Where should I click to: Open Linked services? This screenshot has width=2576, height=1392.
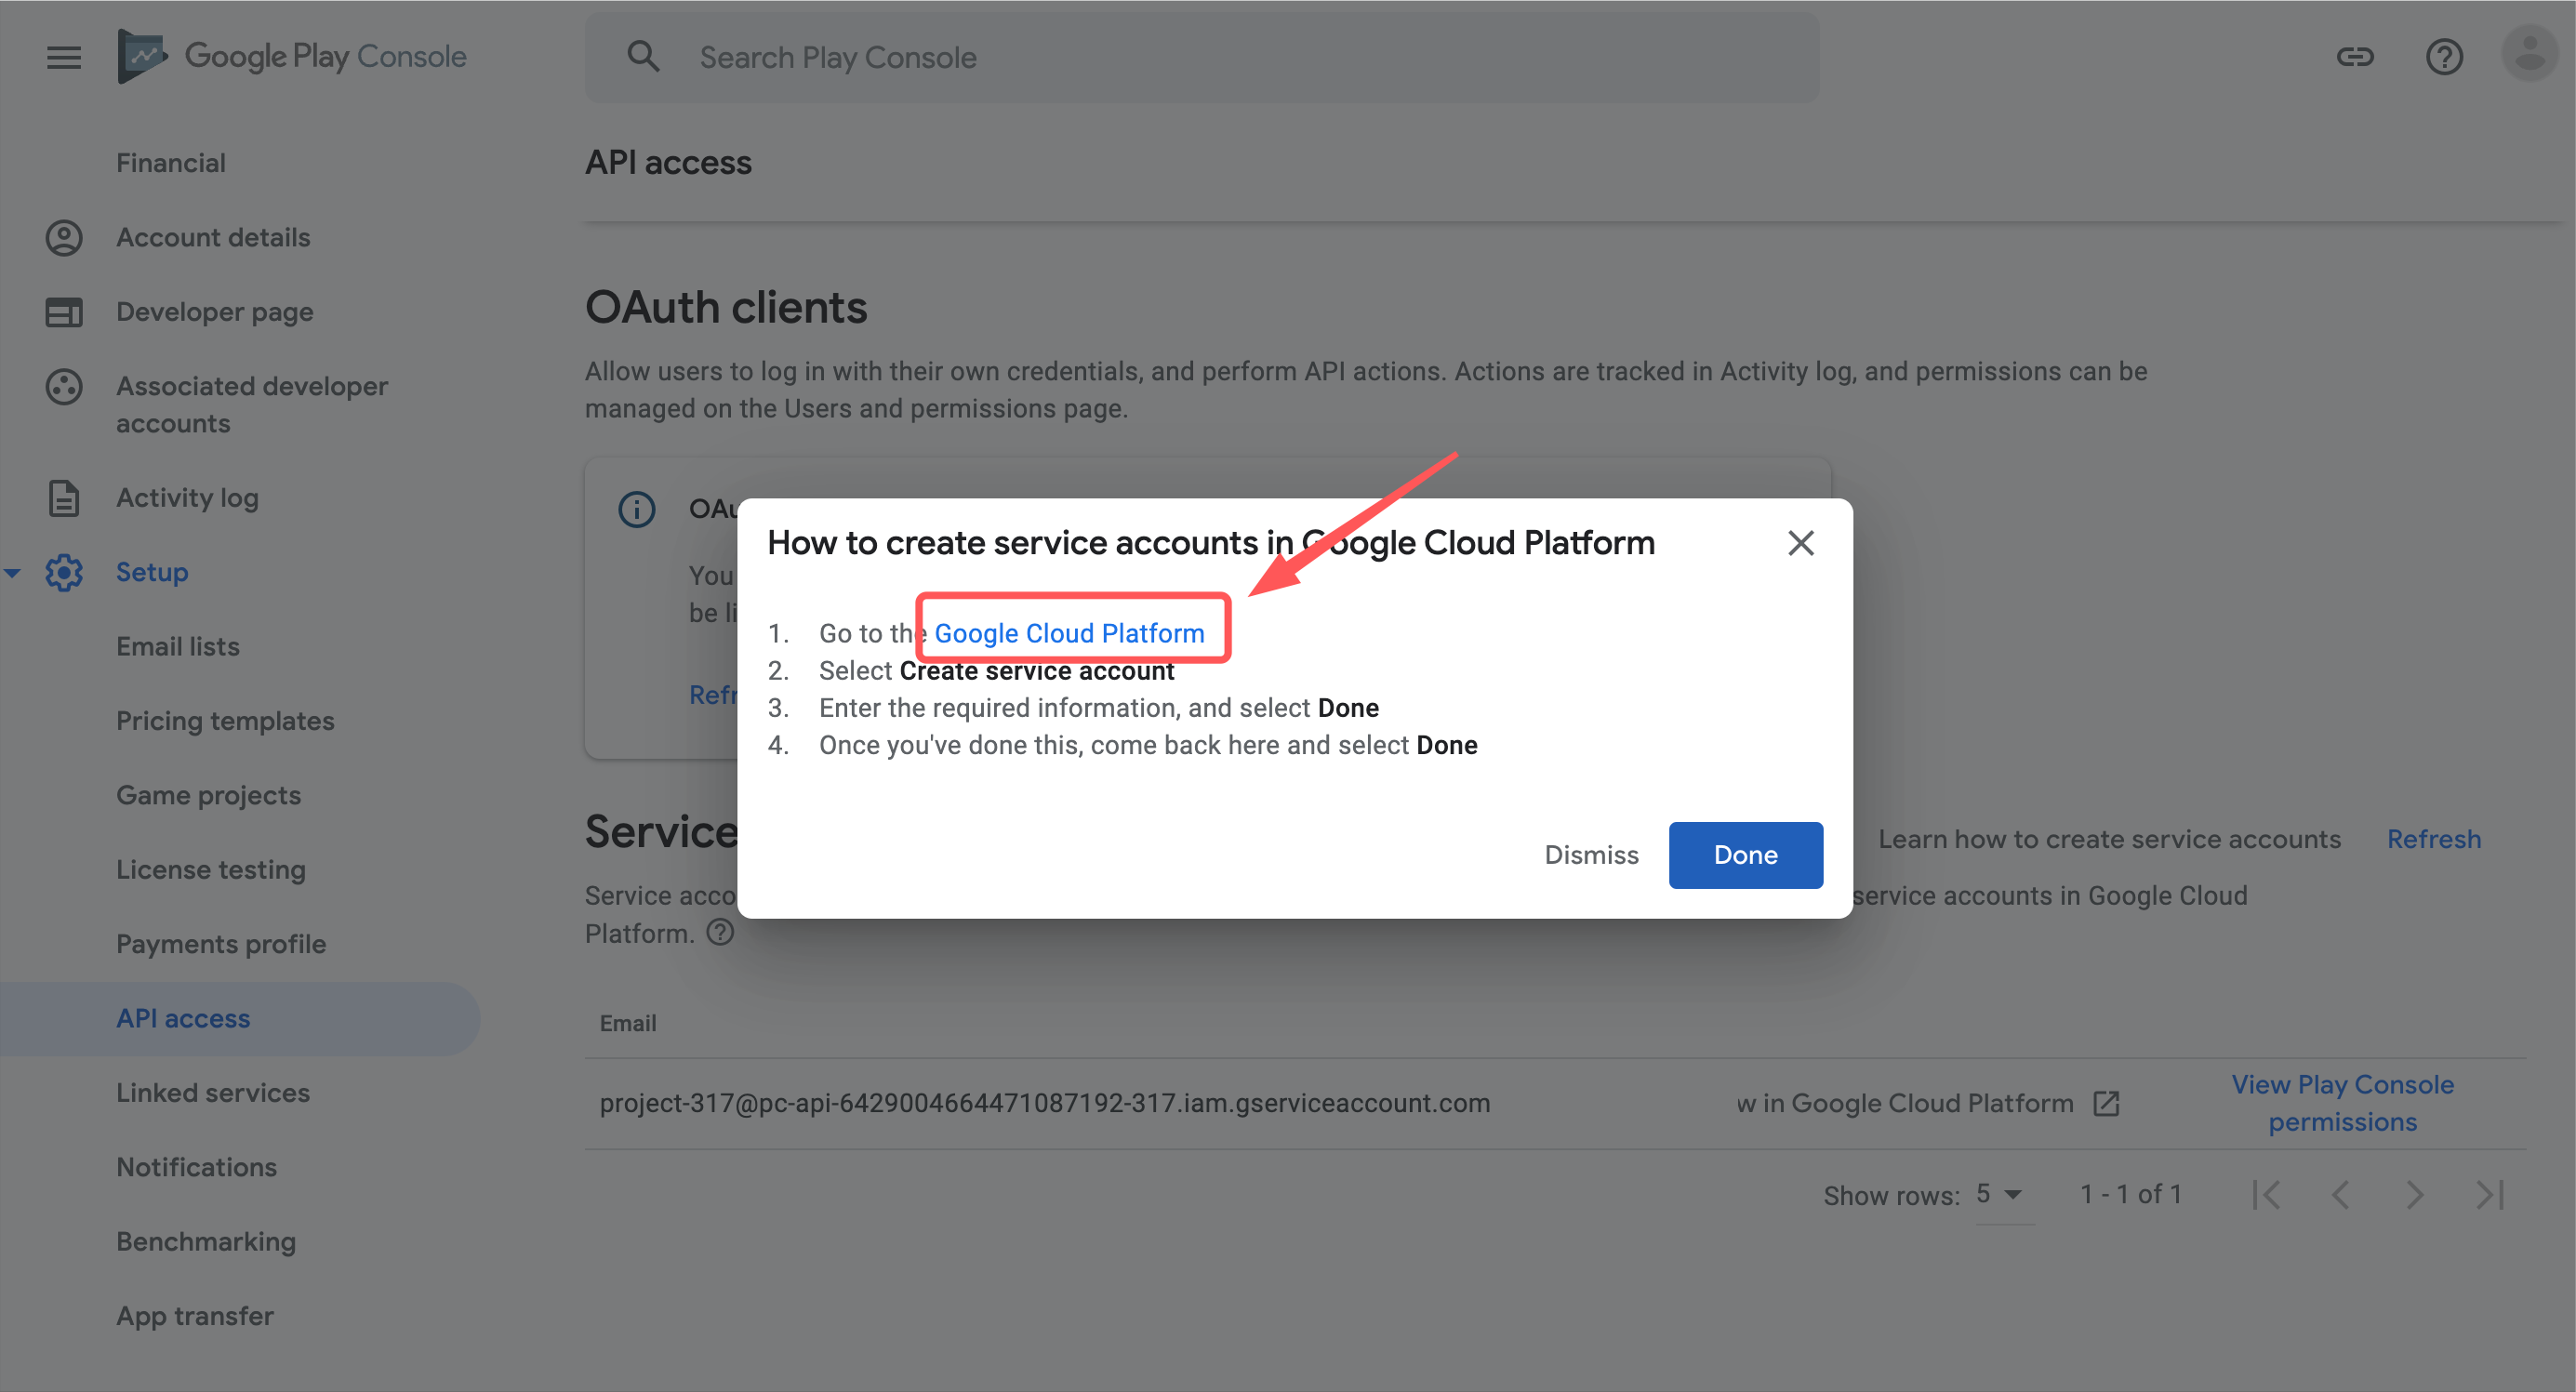tap(213, 1093)
